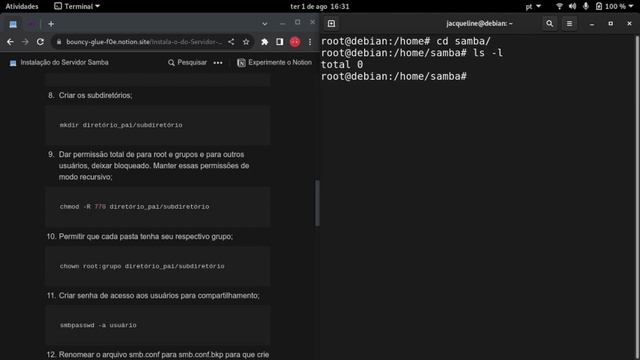Focus the bouncy-glue notion.site address bar

(x=144, y=42)
